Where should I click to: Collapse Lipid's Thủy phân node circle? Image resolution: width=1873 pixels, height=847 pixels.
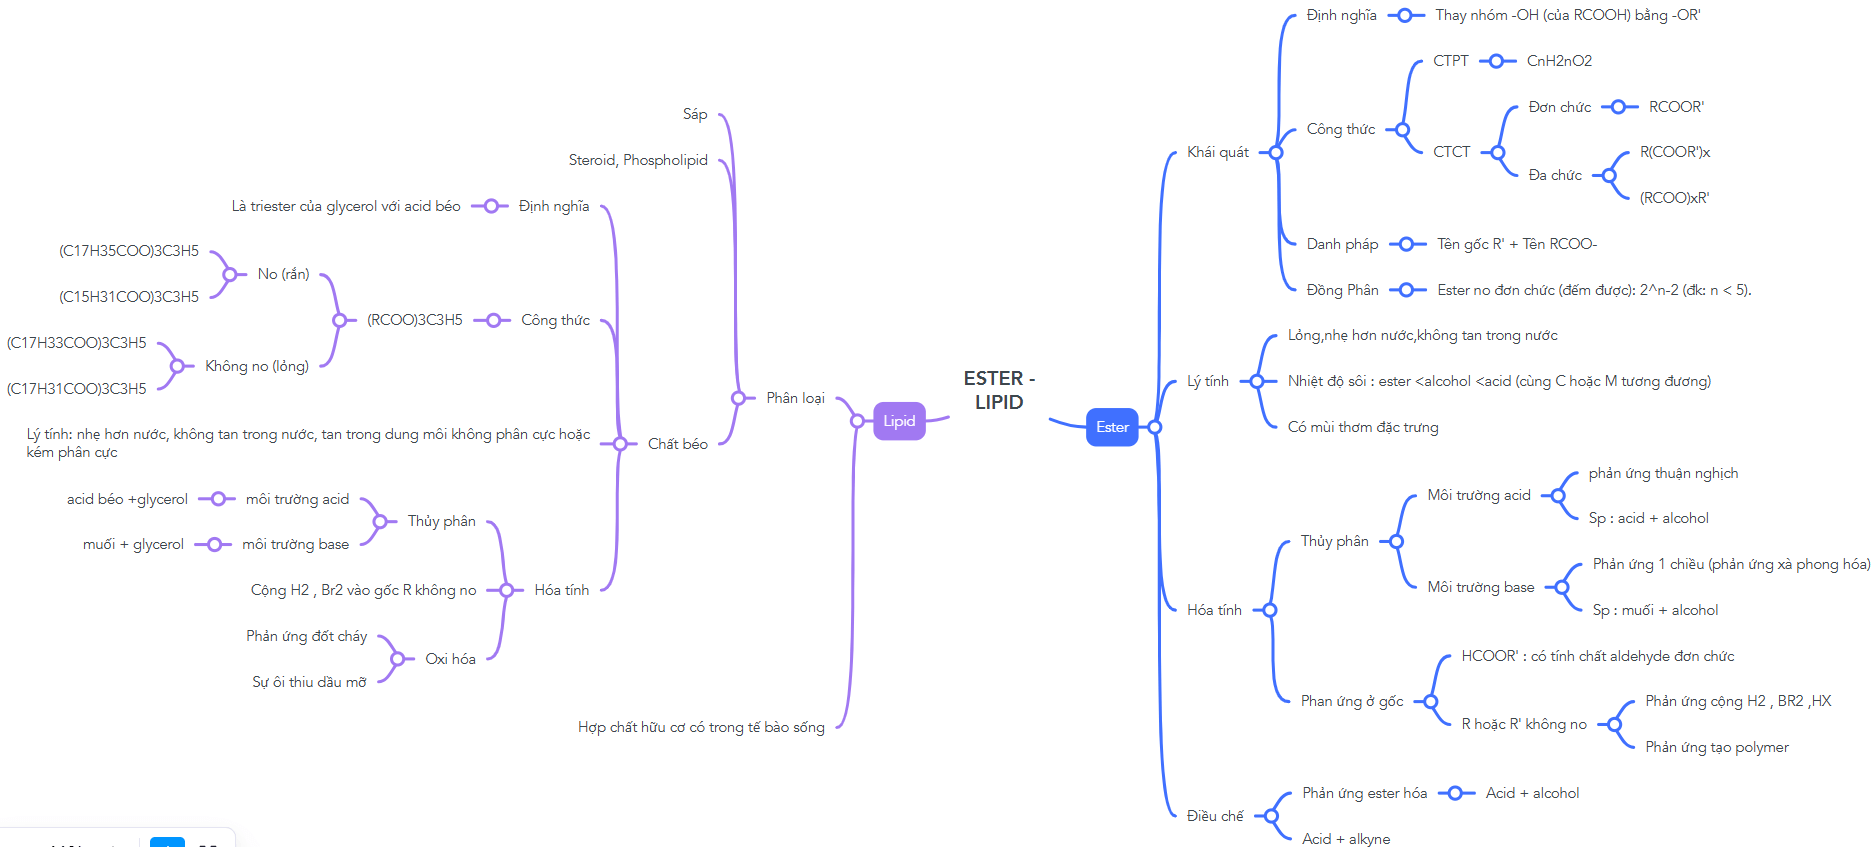379,521
